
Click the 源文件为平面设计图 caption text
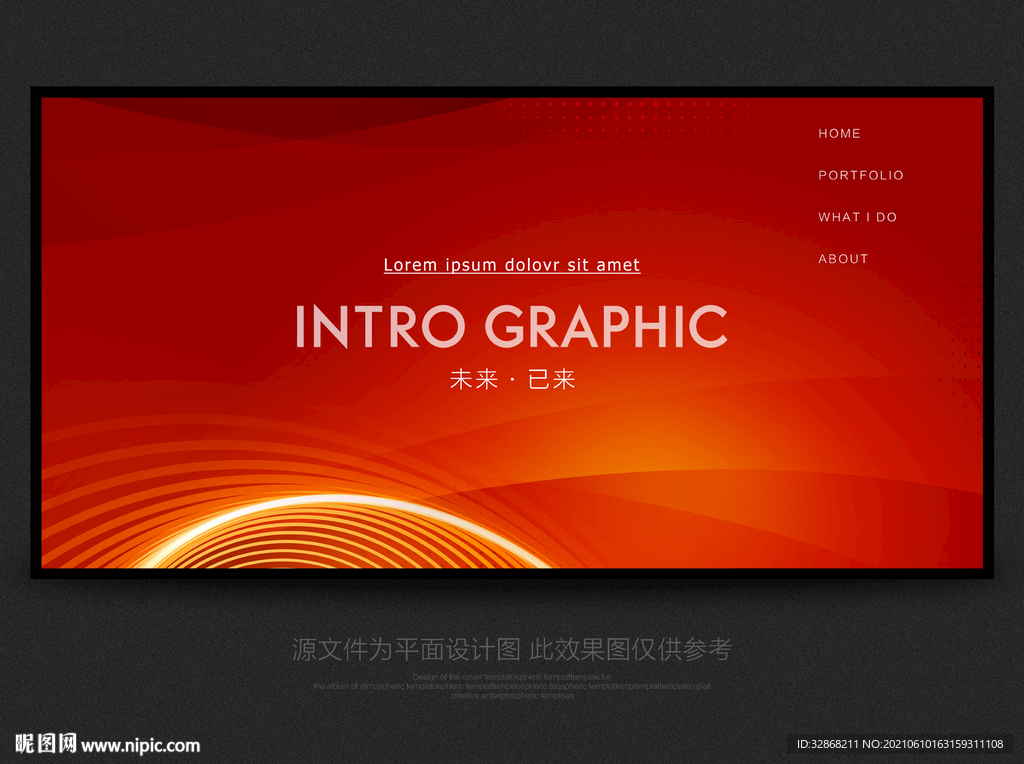pos(406,649)
